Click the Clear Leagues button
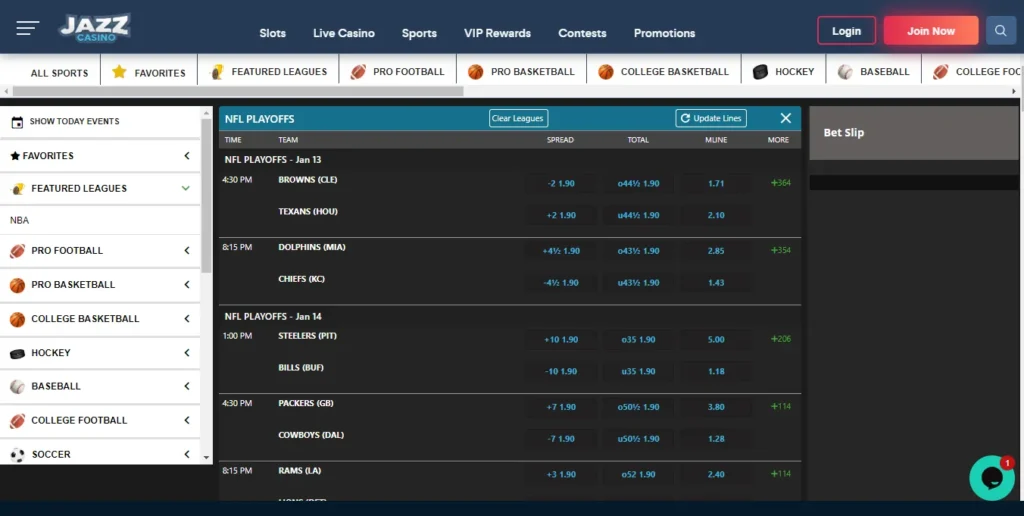Viewport: 1024px width, 516px height. 518,118
